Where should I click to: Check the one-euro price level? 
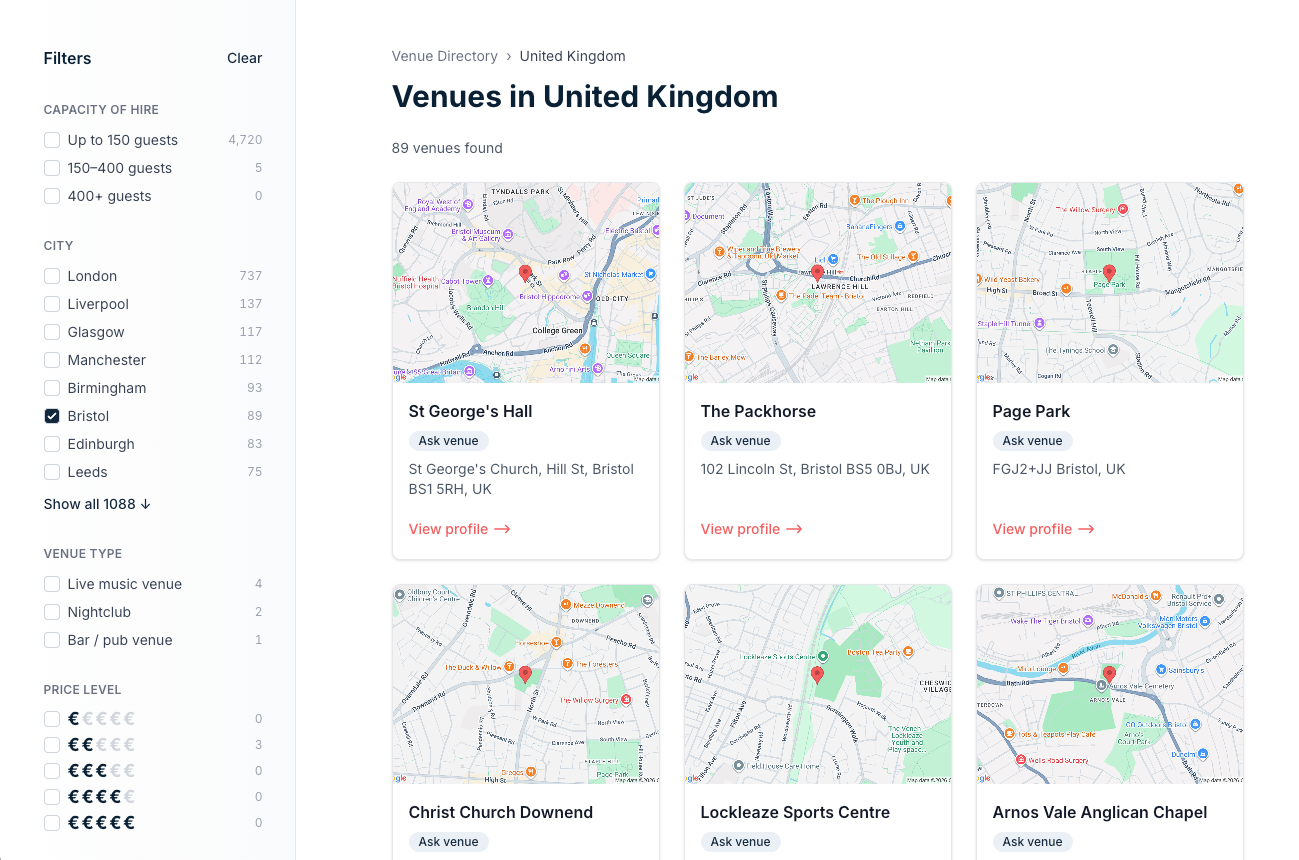52,719
